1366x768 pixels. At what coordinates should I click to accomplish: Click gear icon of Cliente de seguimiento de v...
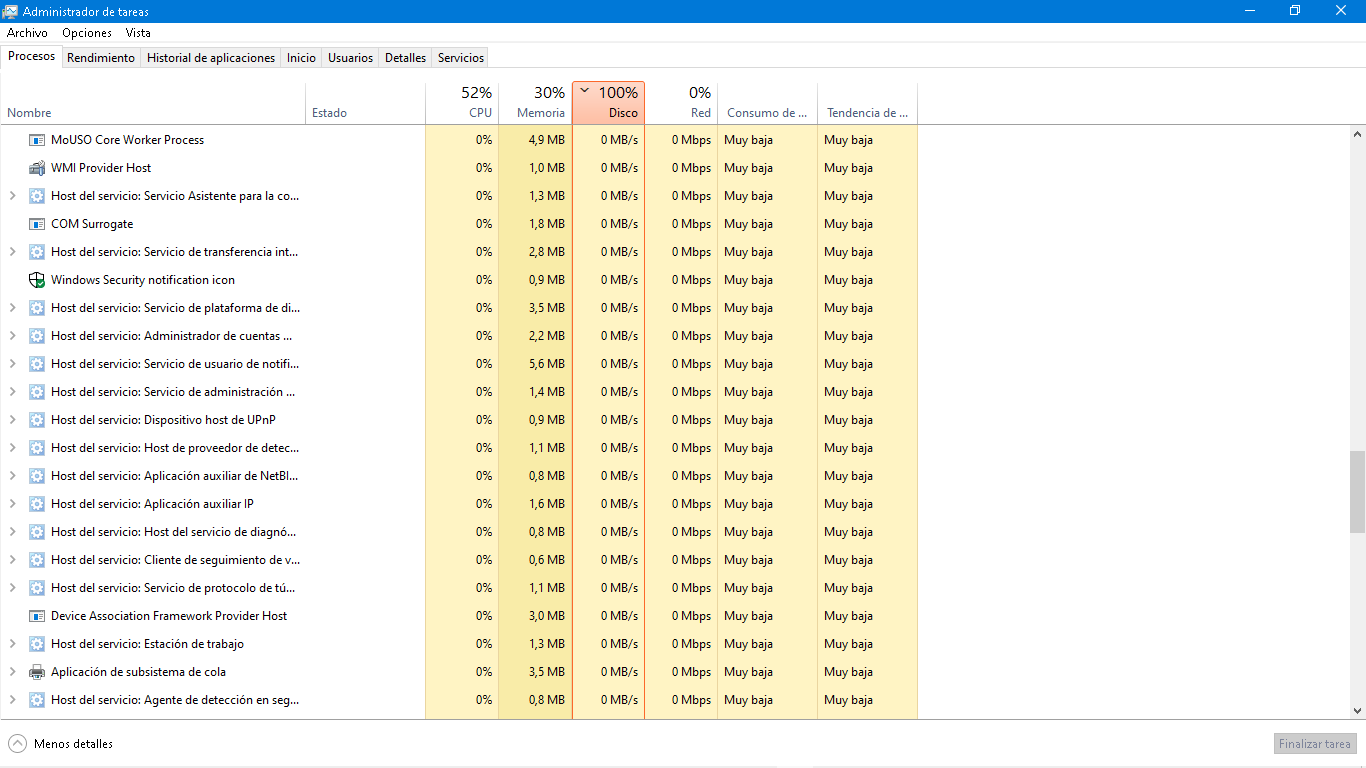coord(37,560)
